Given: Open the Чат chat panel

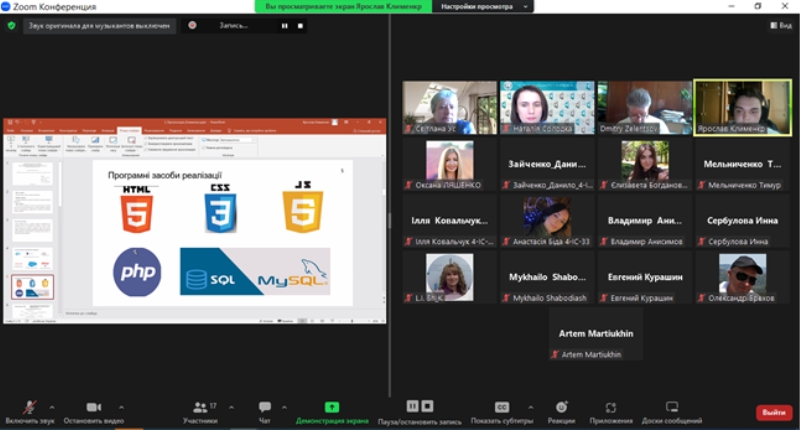Looking at the screenshot, I should [x=265, y=407].
